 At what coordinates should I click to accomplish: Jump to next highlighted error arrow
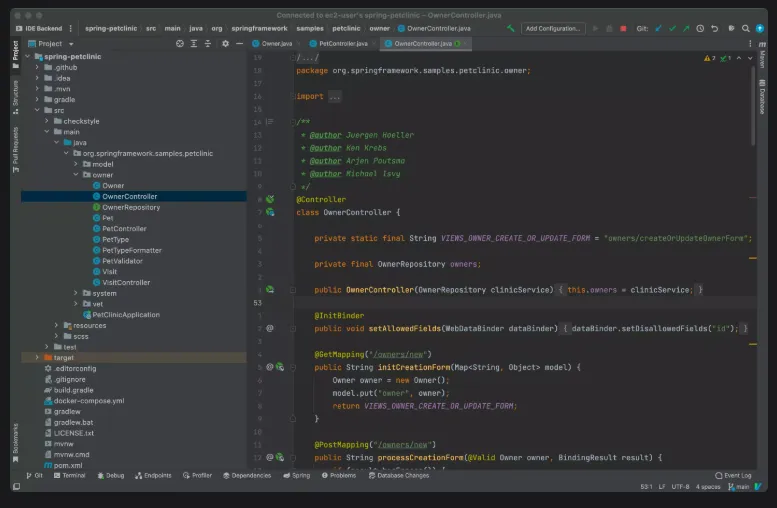click(750, 58)
